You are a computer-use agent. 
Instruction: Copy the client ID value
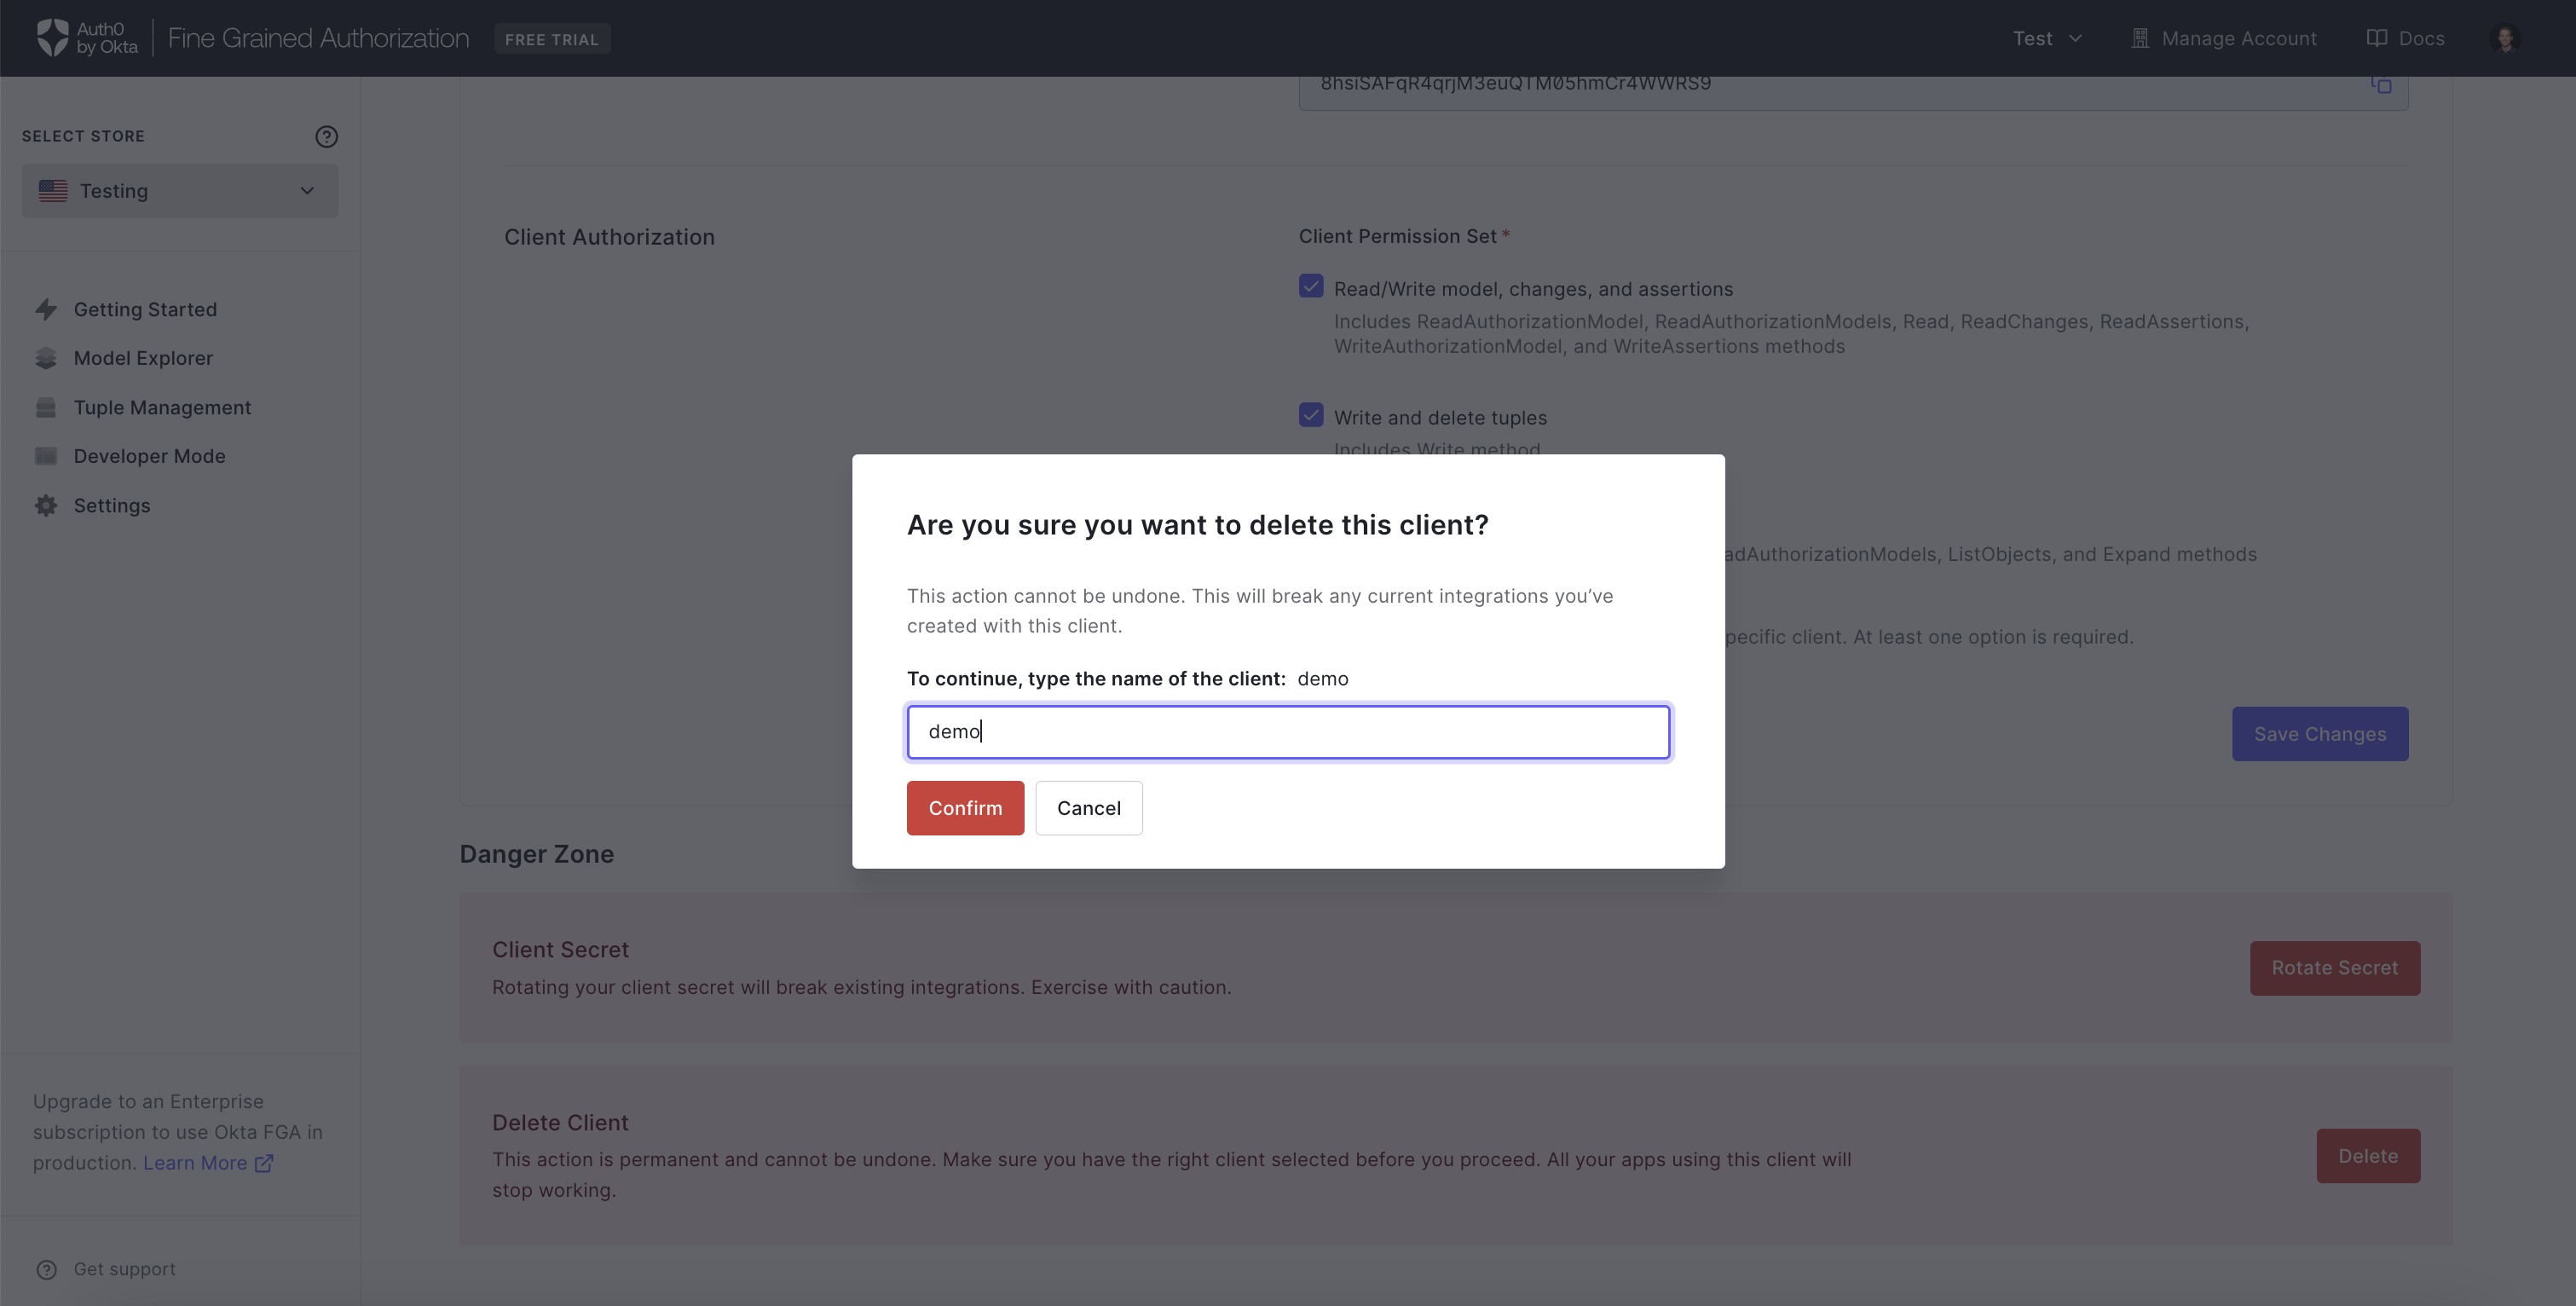pos(2381,84)
